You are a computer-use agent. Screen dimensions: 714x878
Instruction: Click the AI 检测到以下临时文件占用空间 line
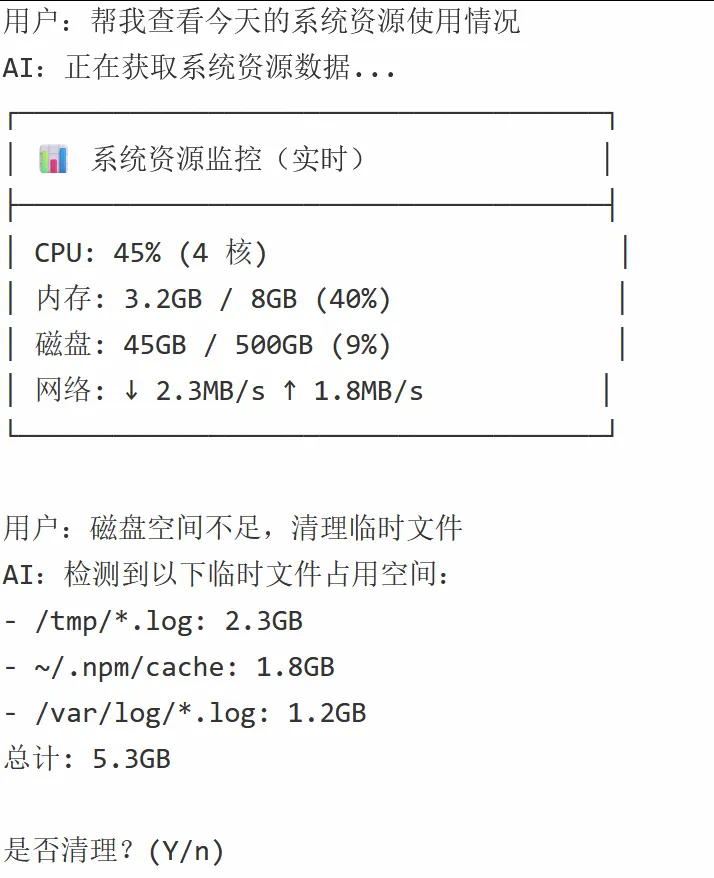(x=228, y=575)
